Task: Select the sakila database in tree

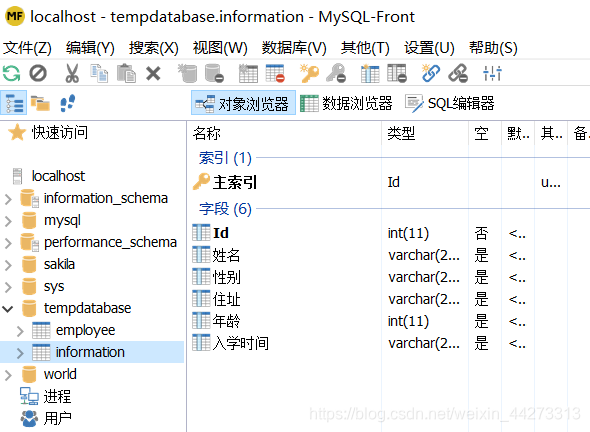Action: click(48, 264)
